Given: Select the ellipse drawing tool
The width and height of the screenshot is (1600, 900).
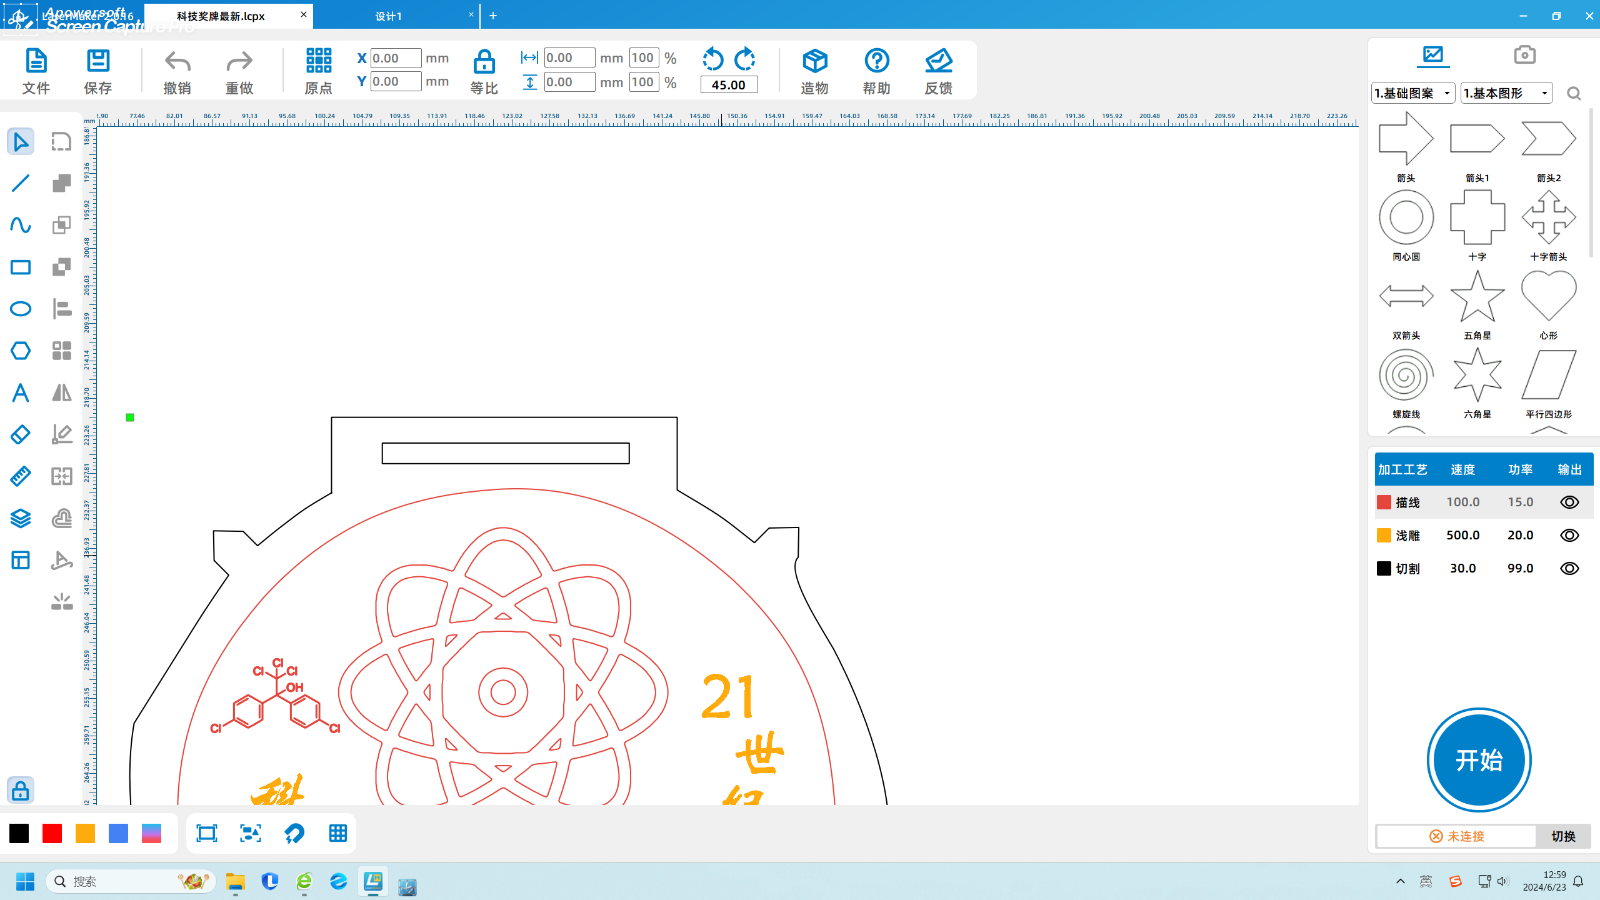Looking at the screenshot, I should (20, 309).
